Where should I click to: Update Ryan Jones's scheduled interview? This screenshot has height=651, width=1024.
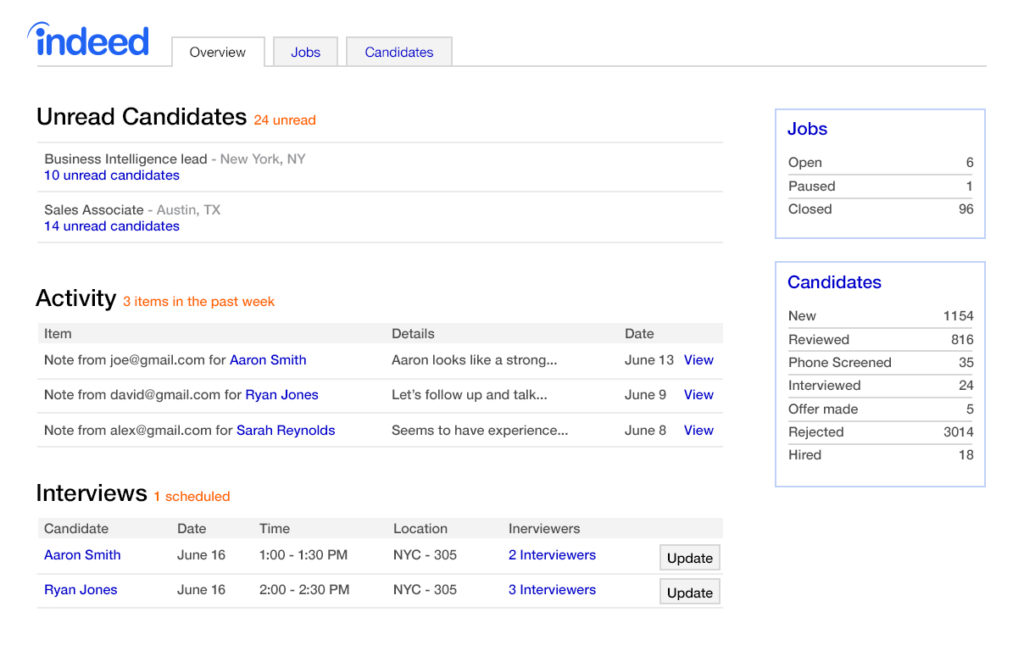coord(689,592)
